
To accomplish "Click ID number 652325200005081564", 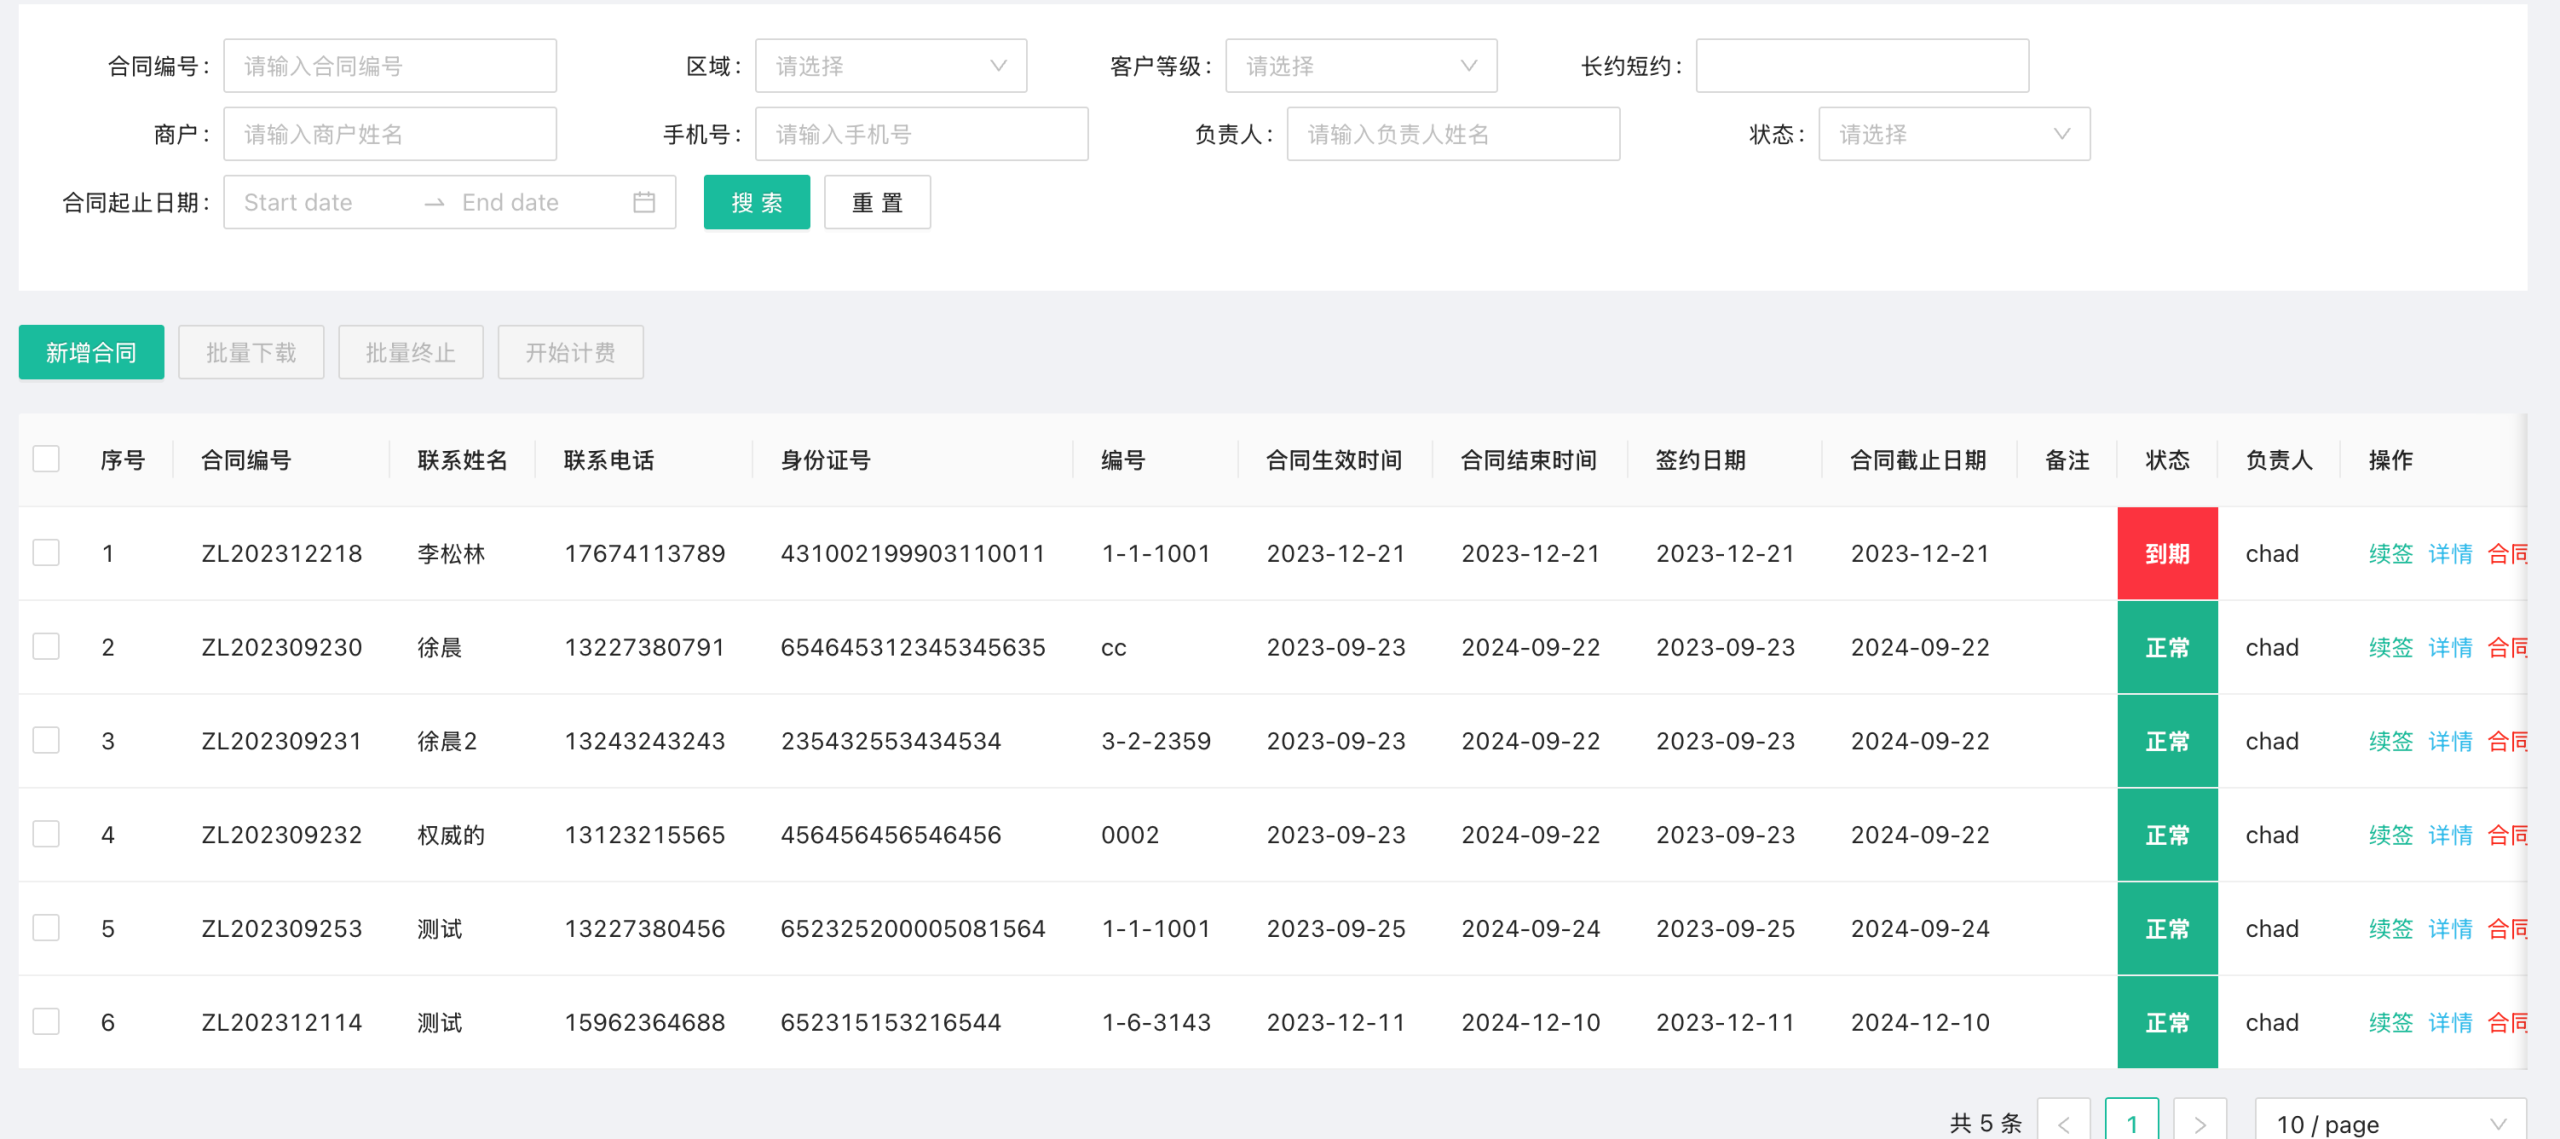I will 913,929.
